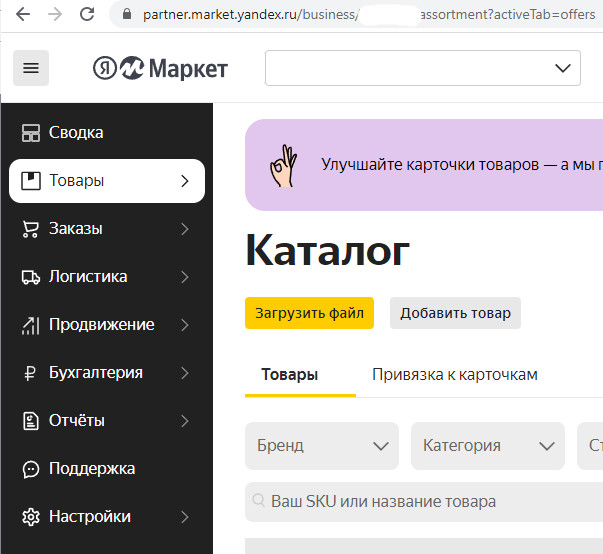The height and width of the screenshot is (554, 603).
Task: Click the Добавить товар button
Action: point(455,313)
